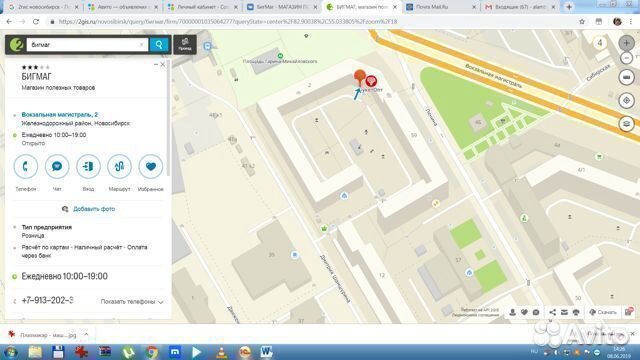
Task: Click the browser address bar URL
Action: (x=228, y=22)
